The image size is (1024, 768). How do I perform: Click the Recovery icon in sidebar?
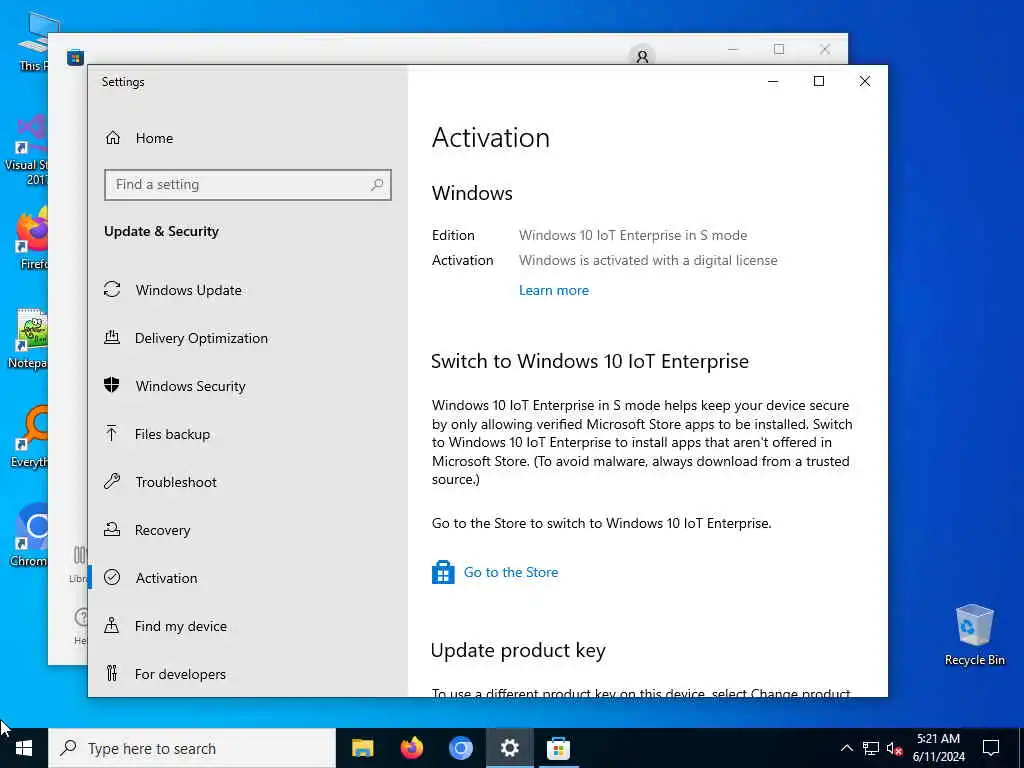[x=112, y=530]
